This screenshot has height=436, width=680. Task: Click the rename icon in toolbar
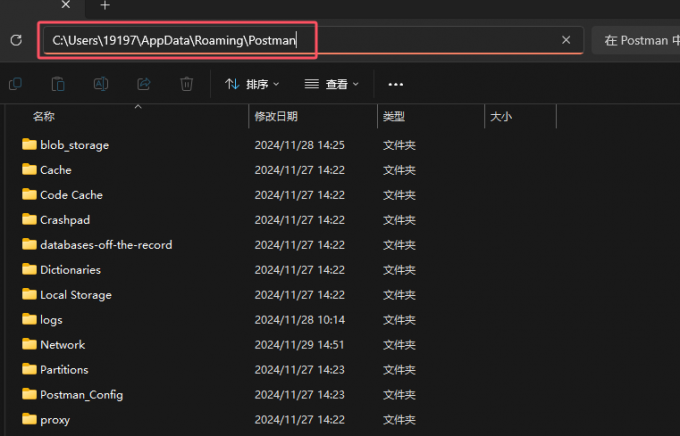coord(101,84)
